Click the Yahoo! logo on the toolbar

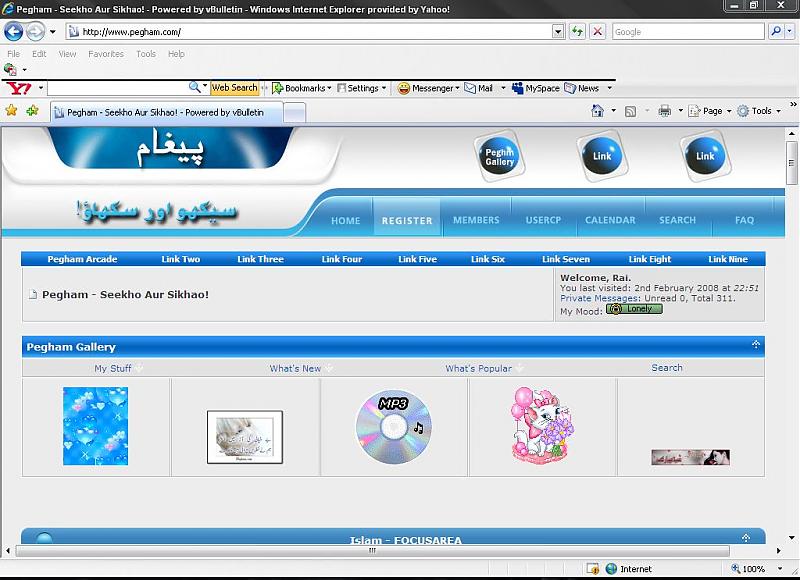click(x=19, y=88)
